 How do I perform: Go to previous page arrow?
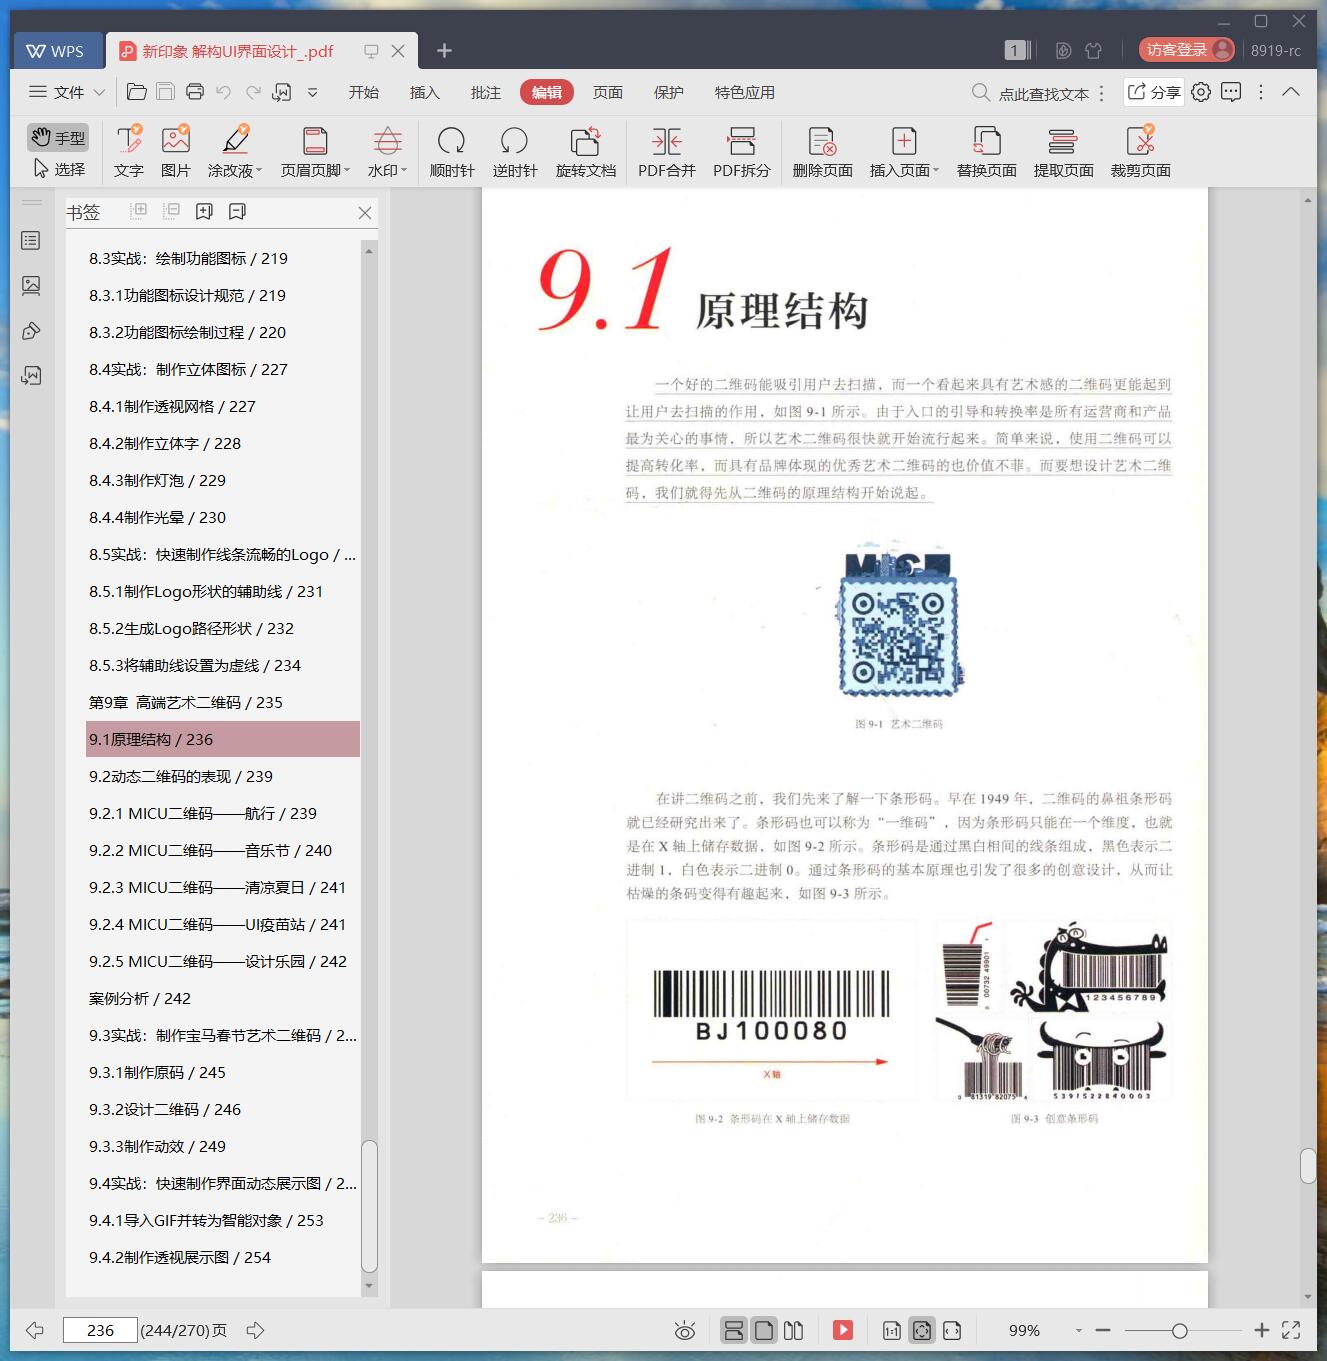[x=35, y=1330]
